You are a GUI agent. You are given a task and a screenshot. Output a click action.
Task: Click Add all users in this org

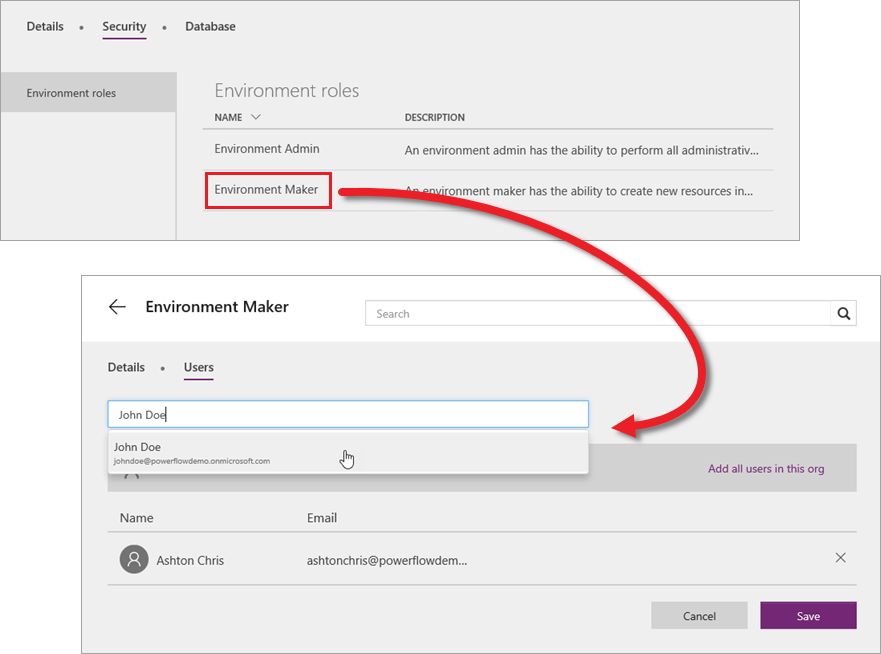(x=766, y=468)
